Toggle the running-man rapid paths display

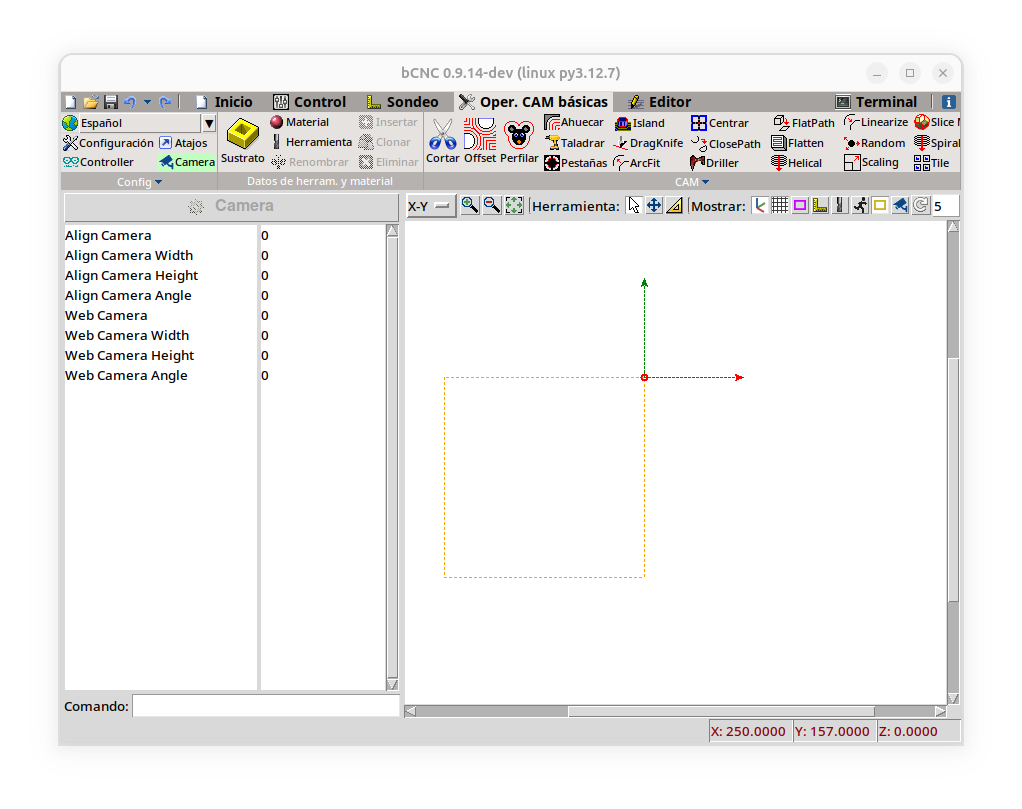(x=860, y=205)
